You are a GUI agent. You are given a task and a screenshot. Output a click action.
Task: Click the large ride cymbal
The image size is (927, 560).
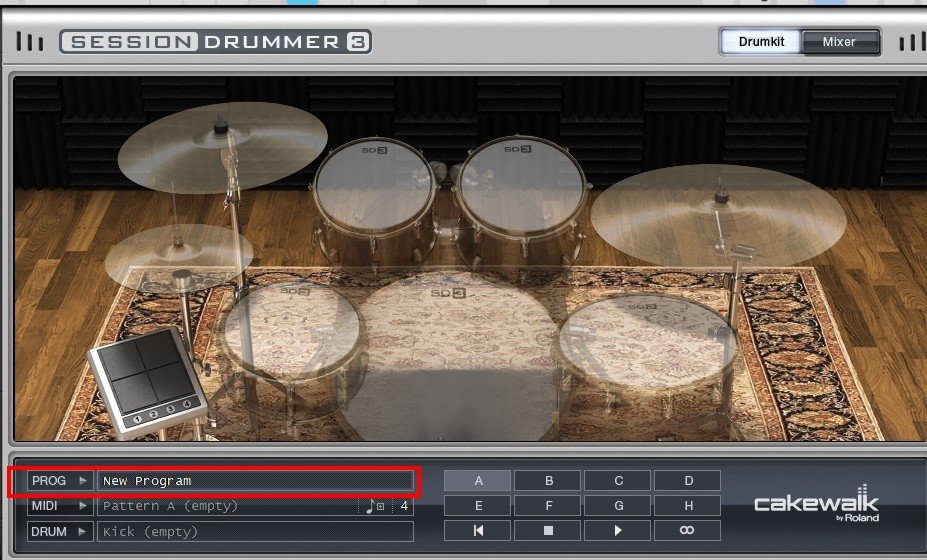[x=717, y=214]
